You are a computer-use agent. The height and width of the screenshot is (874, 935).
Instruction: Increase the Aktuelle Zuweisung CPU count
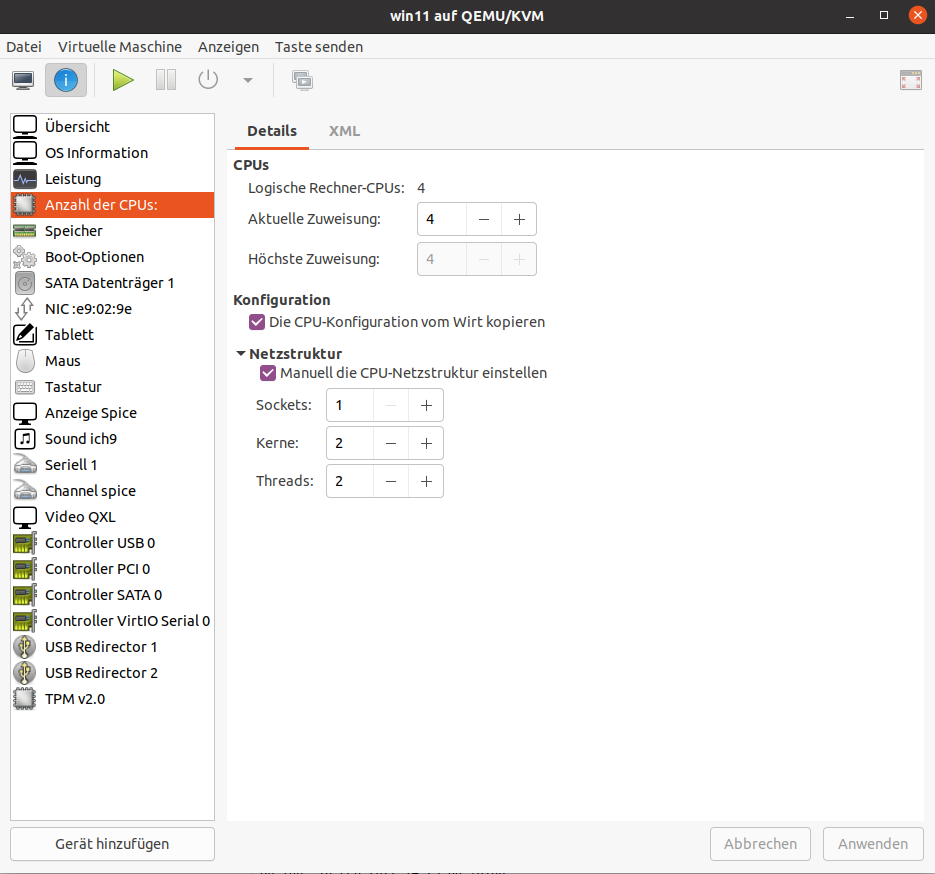pyautogui.click(x=519, y=219)
